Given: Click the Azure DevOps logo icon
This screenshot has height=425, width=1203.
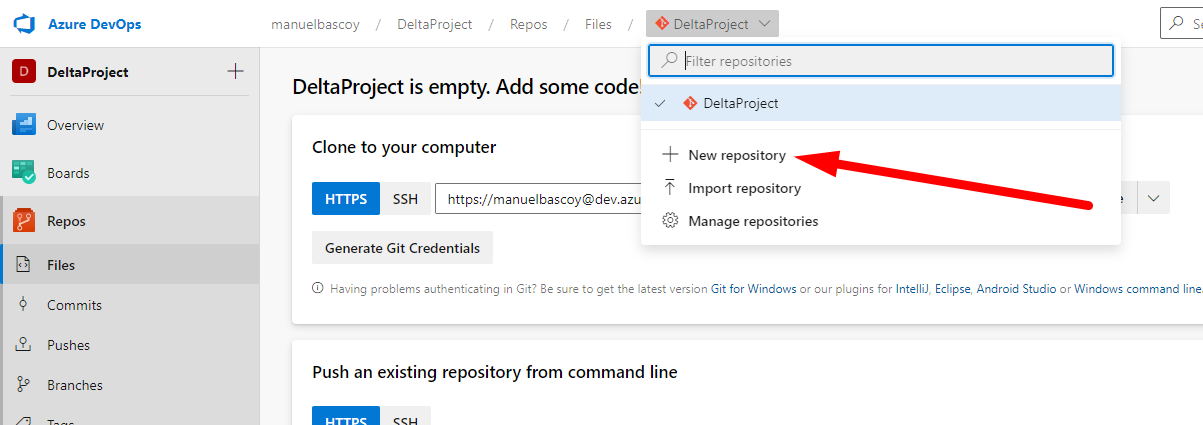Looking at the screenshot, I should (24, 24).
